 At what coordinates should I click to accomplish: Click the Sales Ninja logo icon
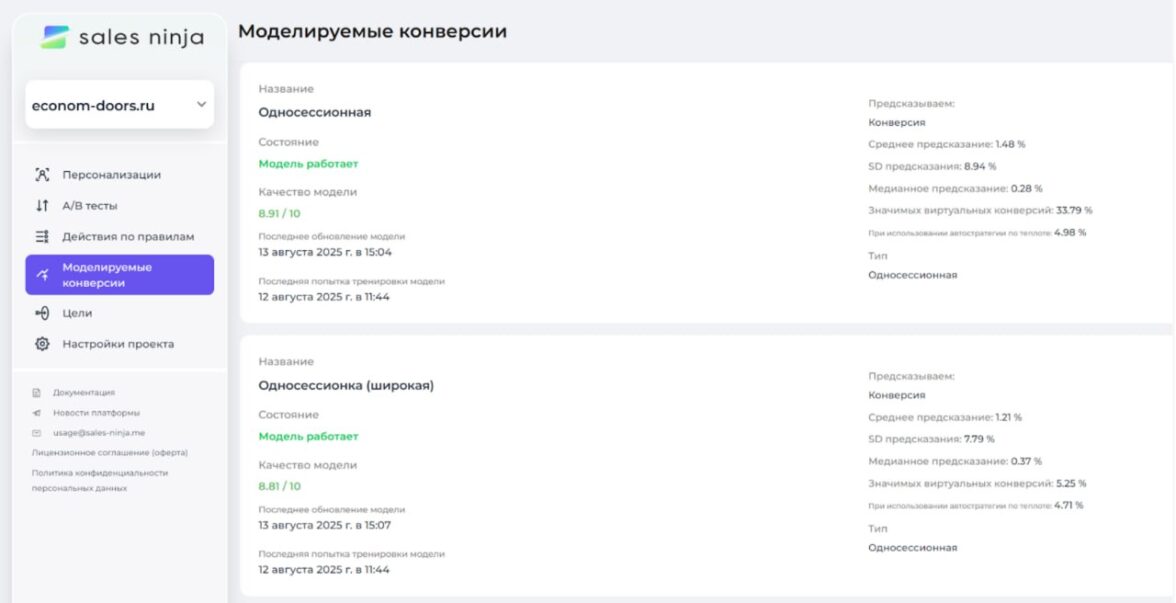click(x=55, y=37)
